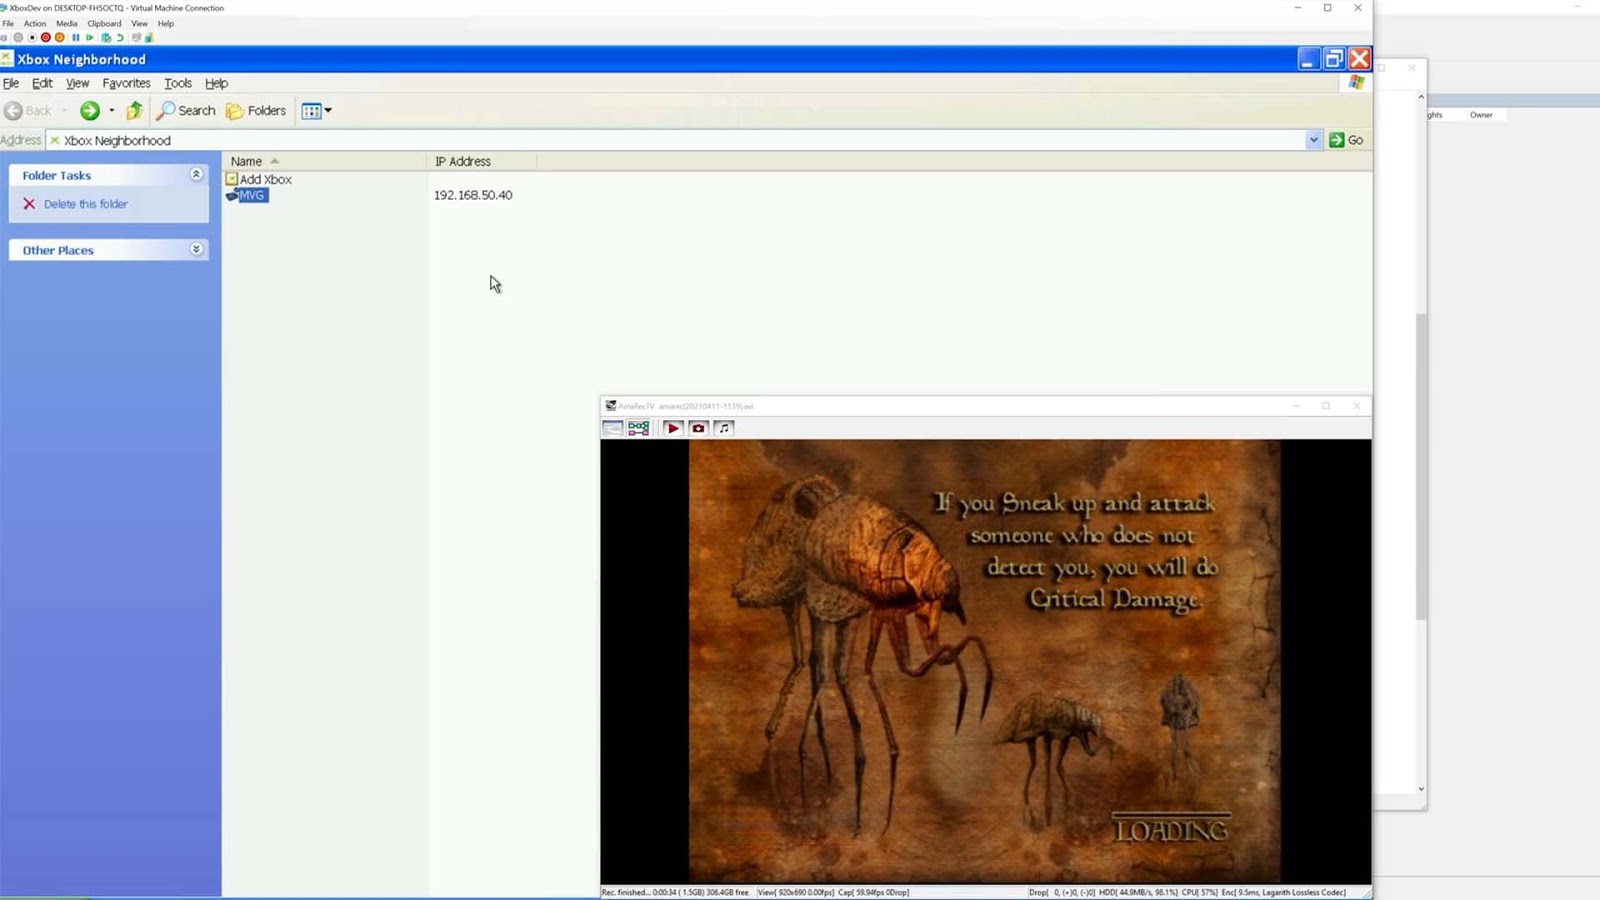The height and width of the screenshot is (900, 1600).
Task: Expand the address bar dropdown
Action: 1313,140
